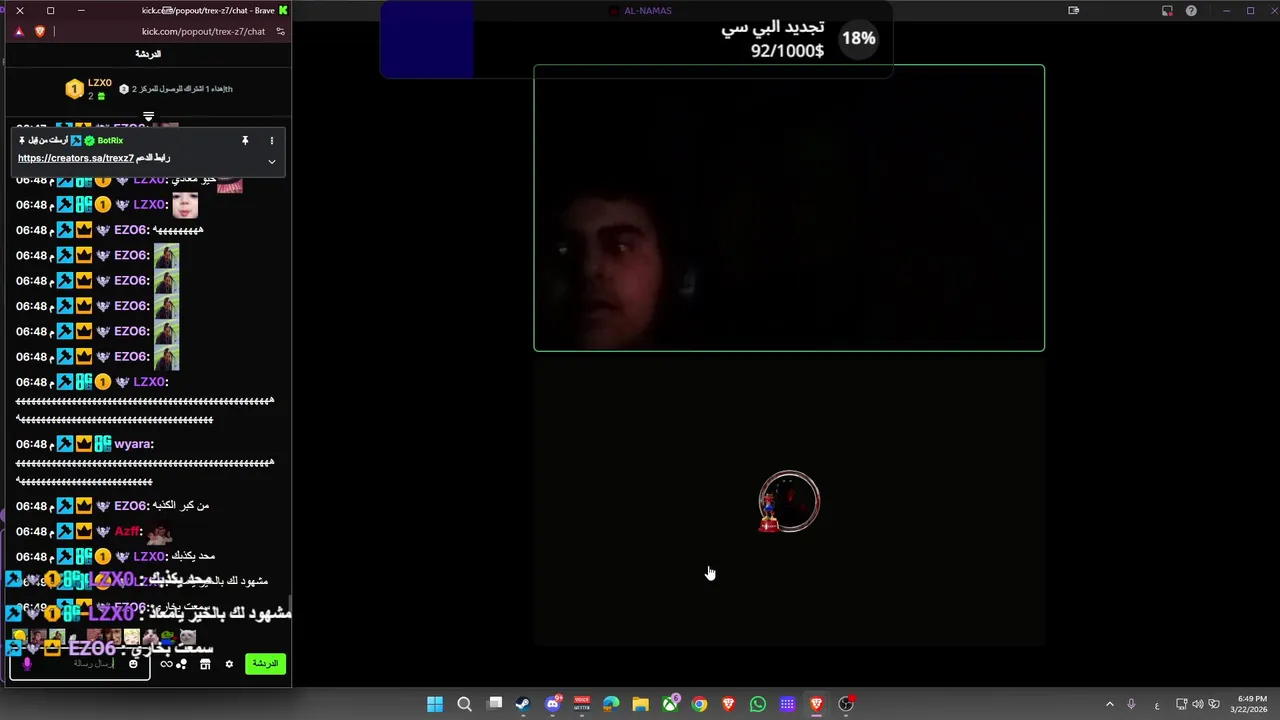Open Task View on taskbar
Screen dimensions: 1280x720
(494, 704)
